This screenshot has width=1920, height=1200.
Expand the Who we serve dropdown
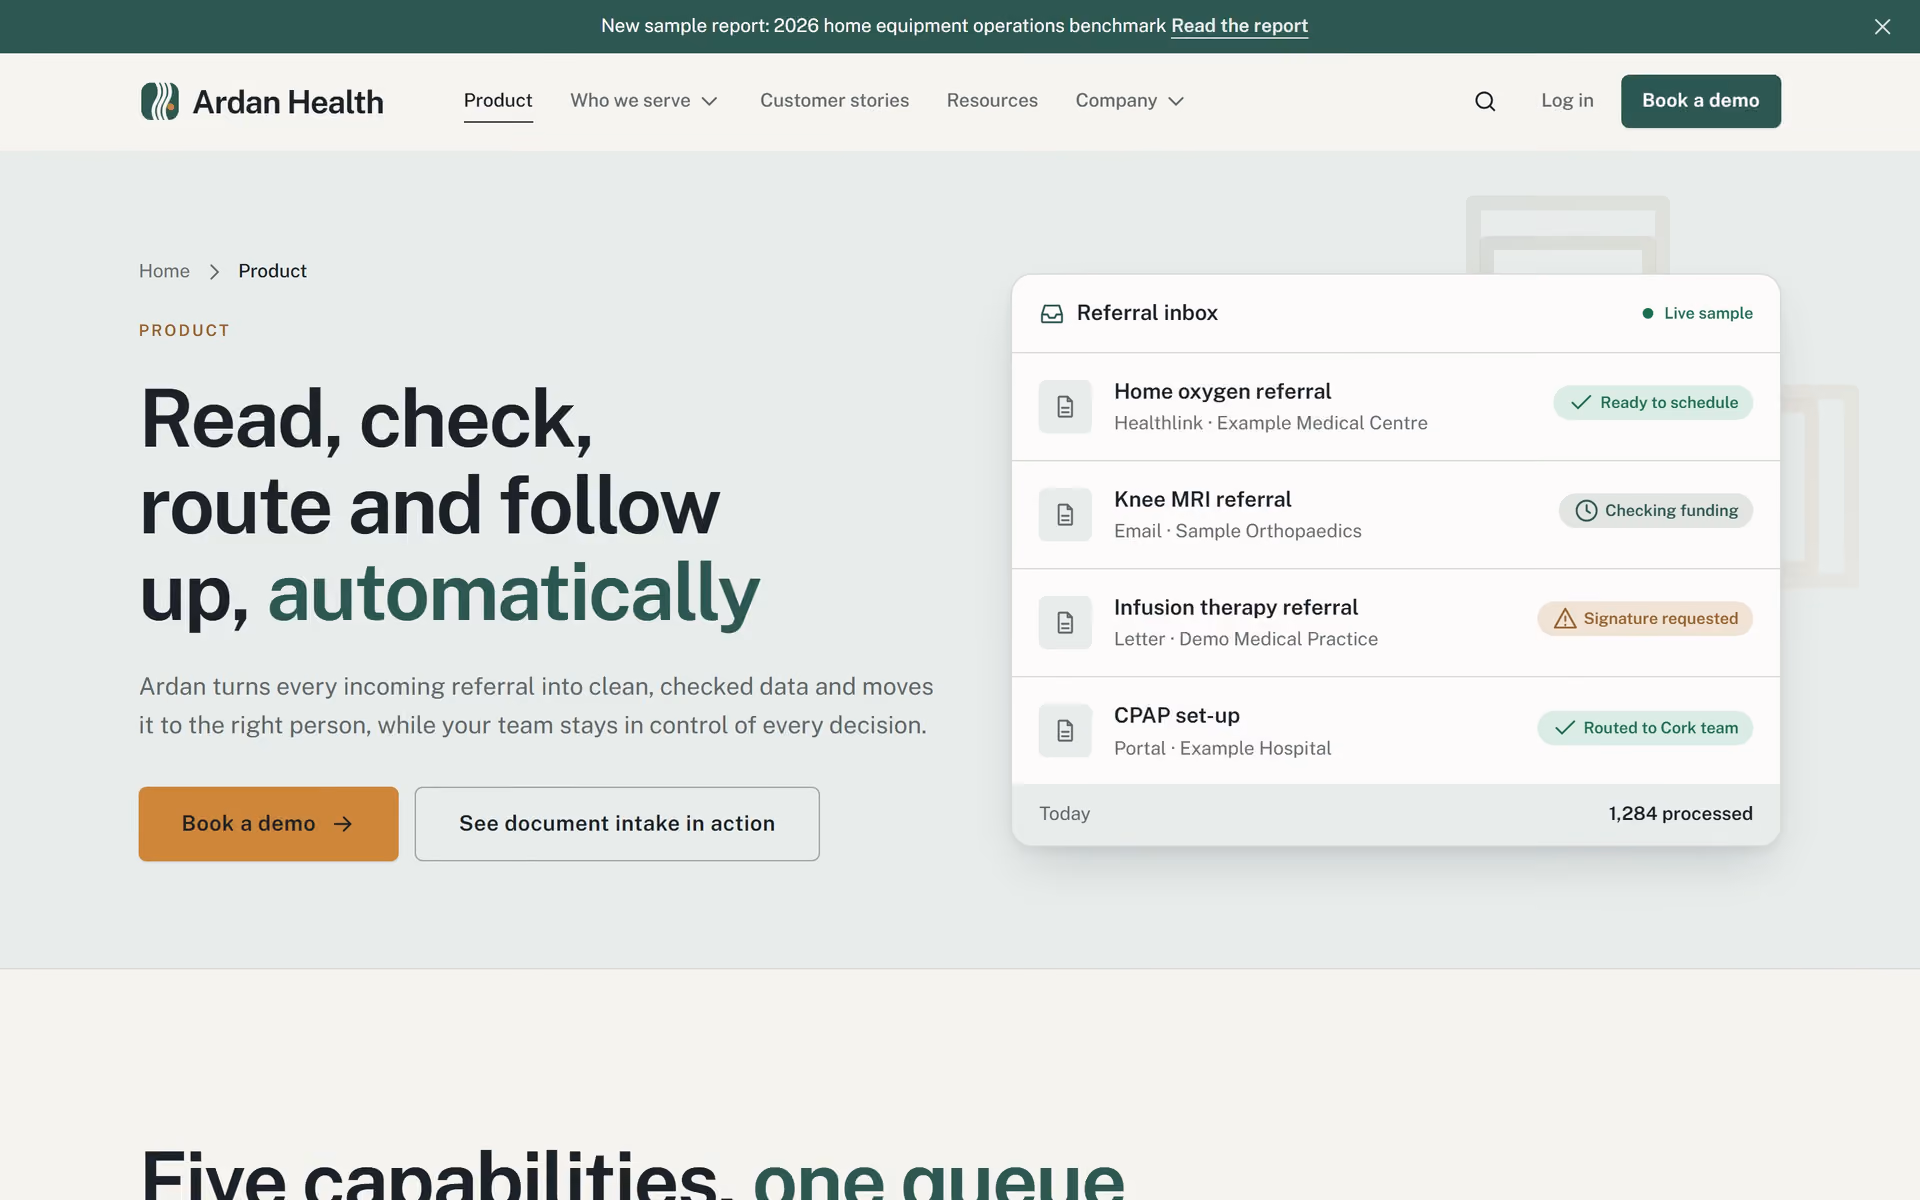click(644, 101)
